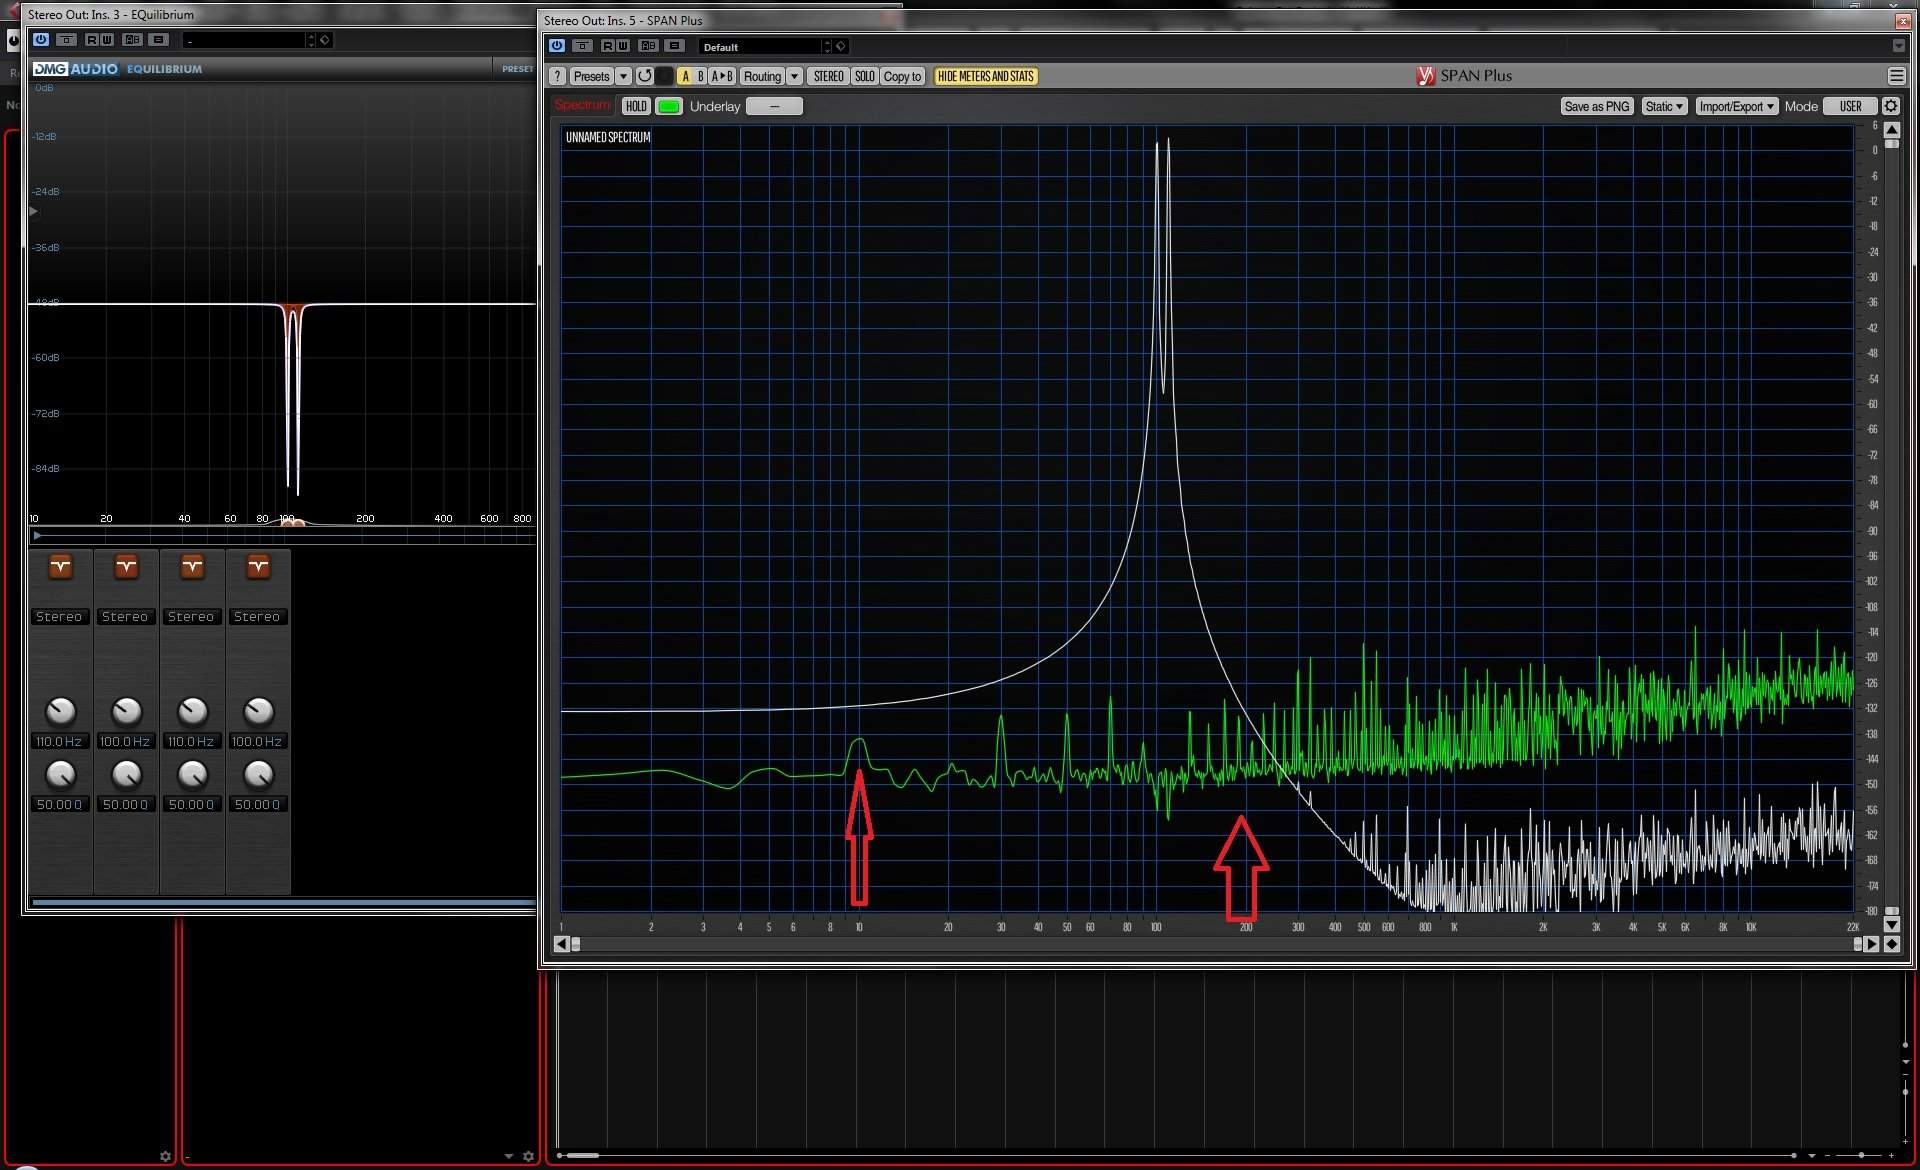Open EQuilibrium preset management menu icon
The image size is (1920, 1170).
(159, 40)
